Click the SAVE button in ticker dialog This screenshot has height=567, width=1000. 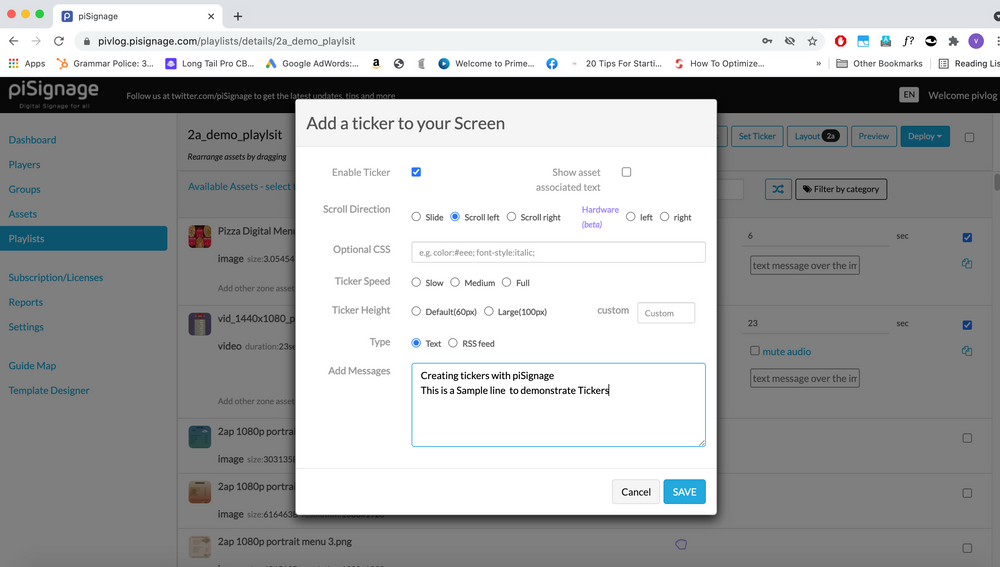pyautogui.click(x=684, y=492)
